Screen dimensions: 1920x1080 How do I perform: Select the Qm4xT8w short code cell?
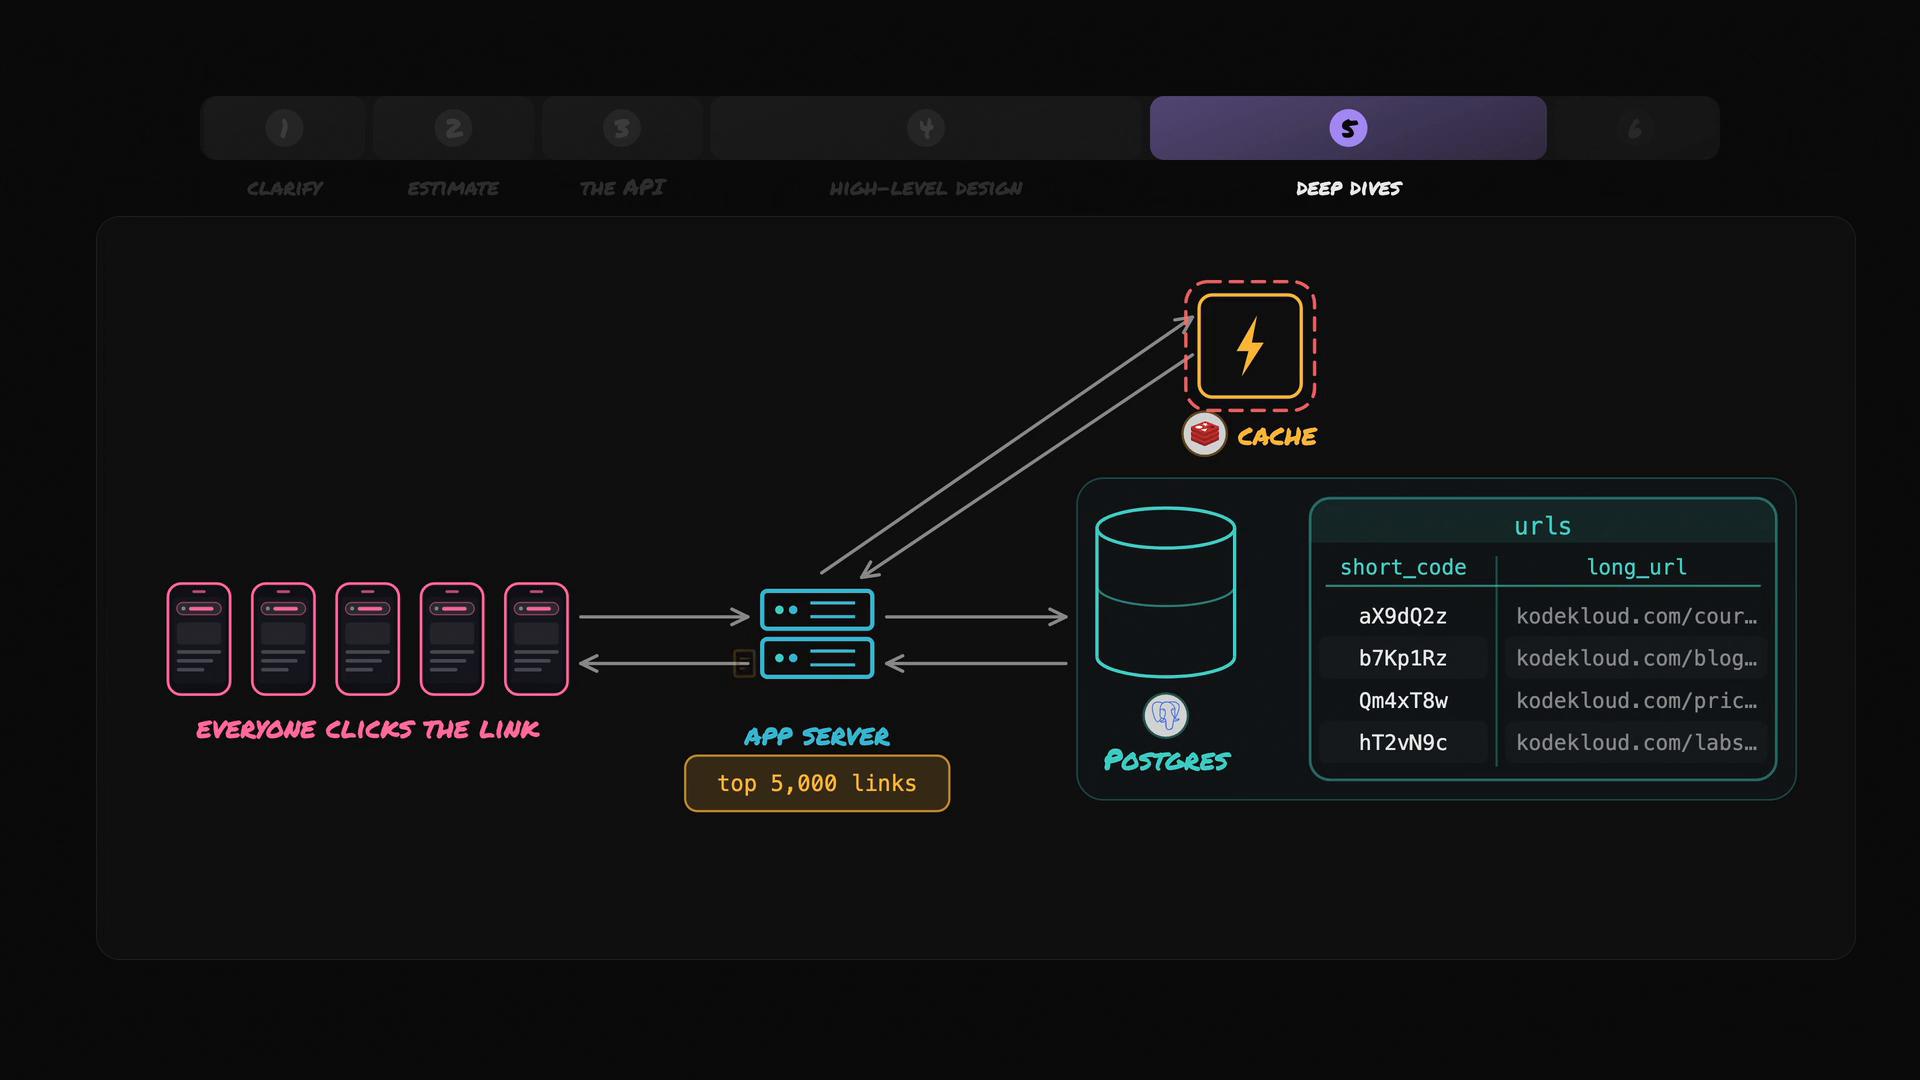click(1403, 700)
